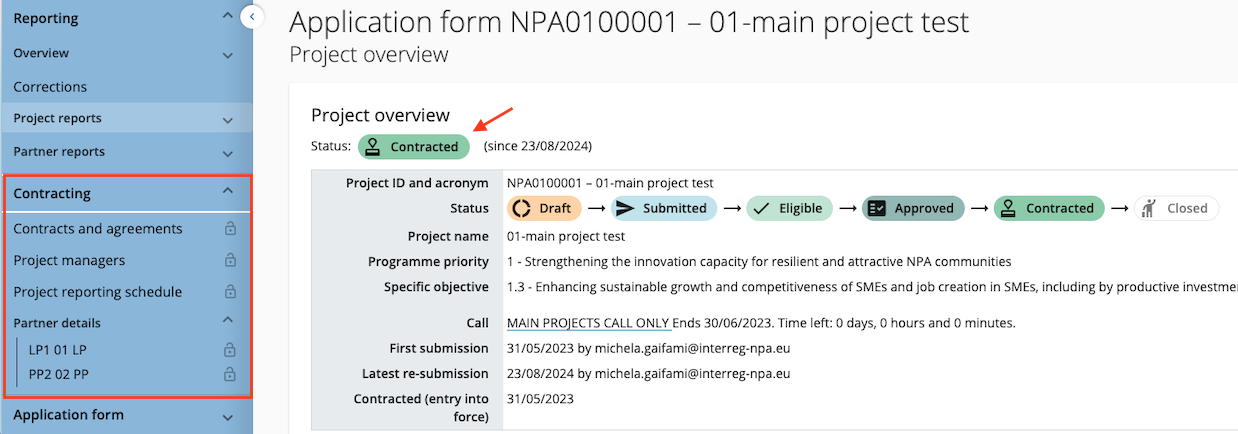Image resolution: width=1238 pixels, height=434 pixels.
Task: Expand the Application form section
Action: pos(227,416)
